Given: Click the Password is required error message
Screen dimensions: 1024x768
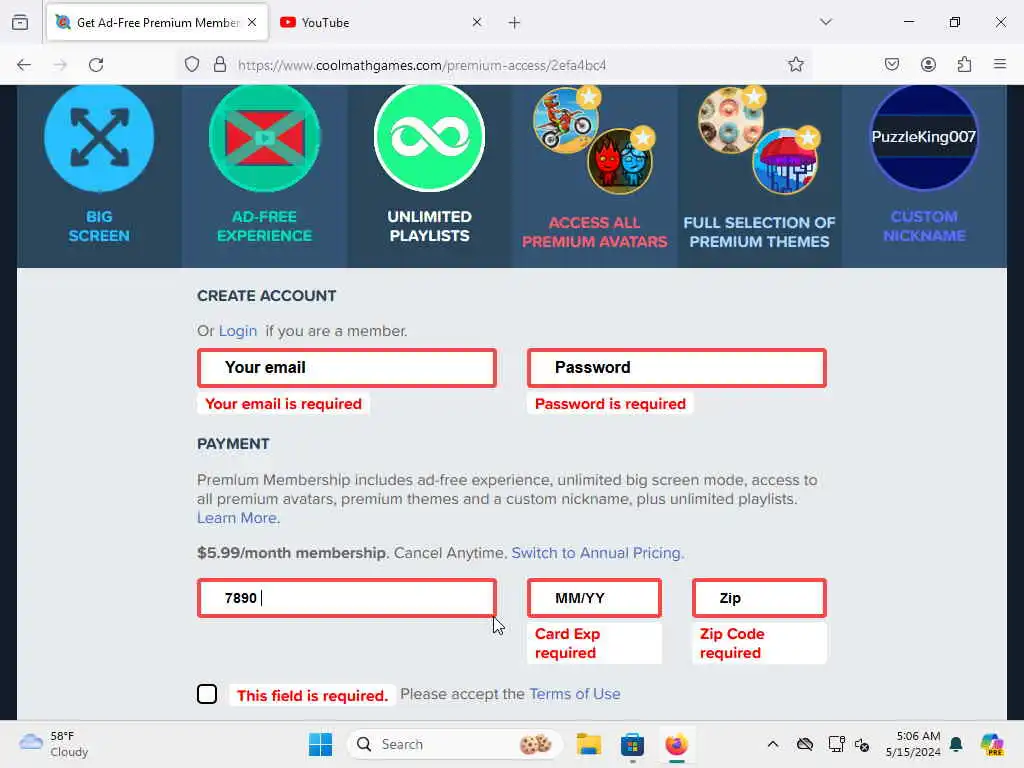Looking at the screenshot, I should pyautogui.click(x=610, y=404).
